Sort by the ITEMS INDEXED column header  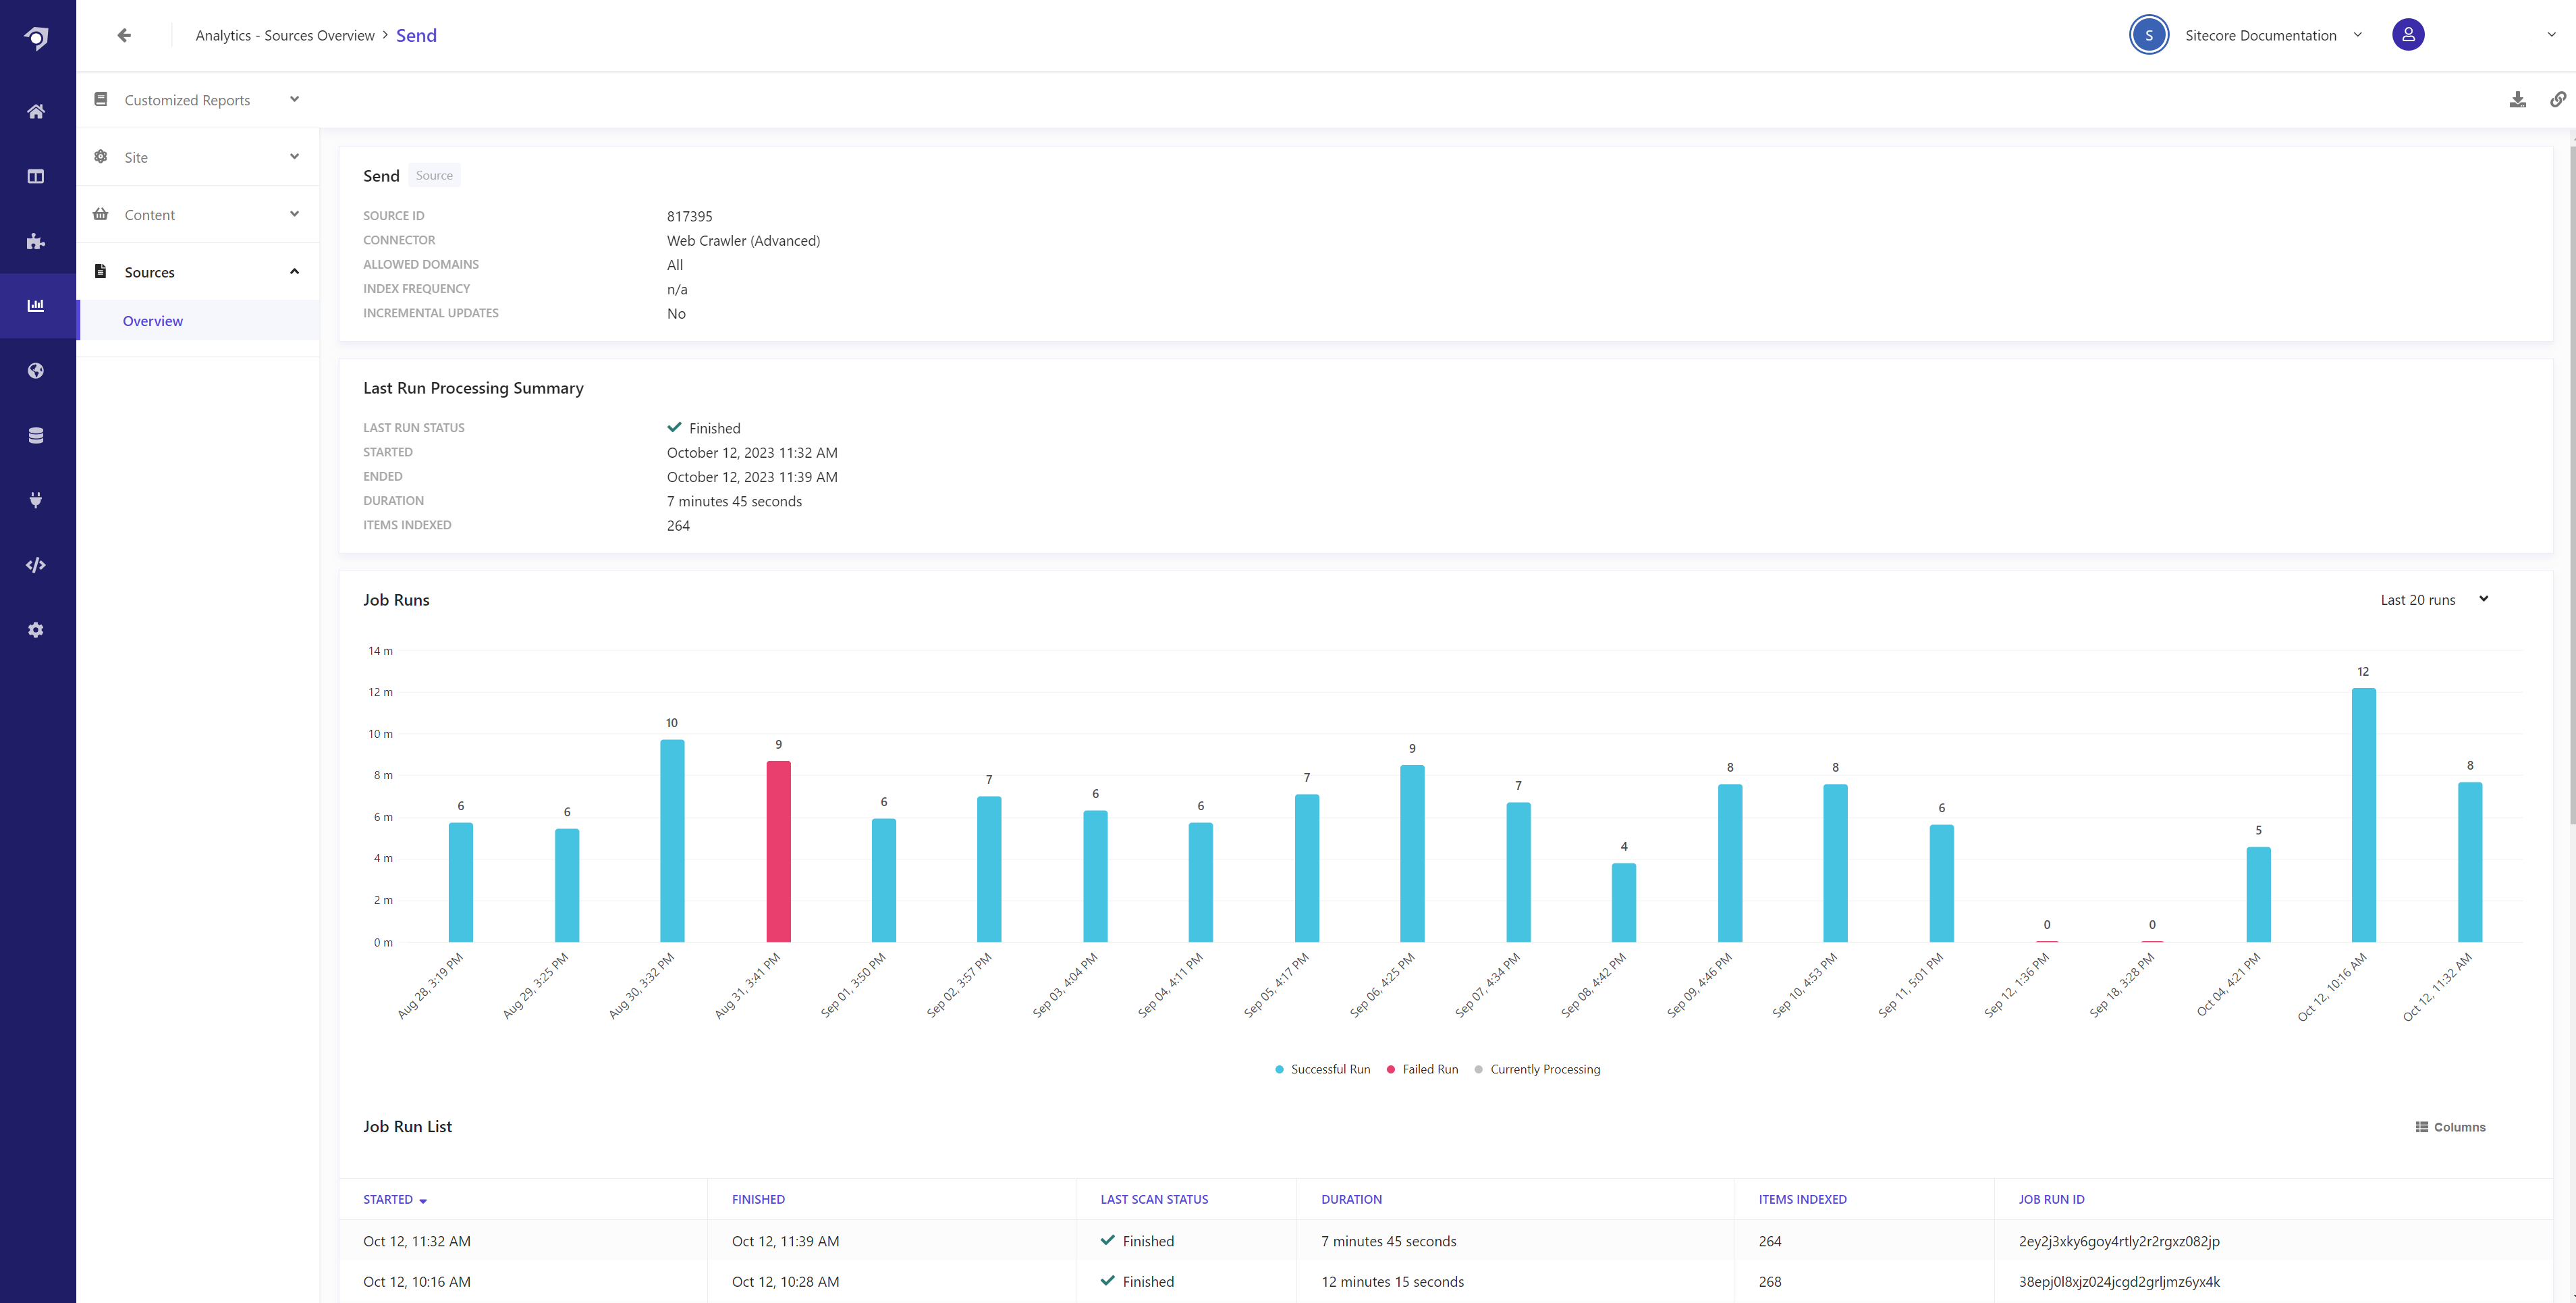click(1802, 1200)
